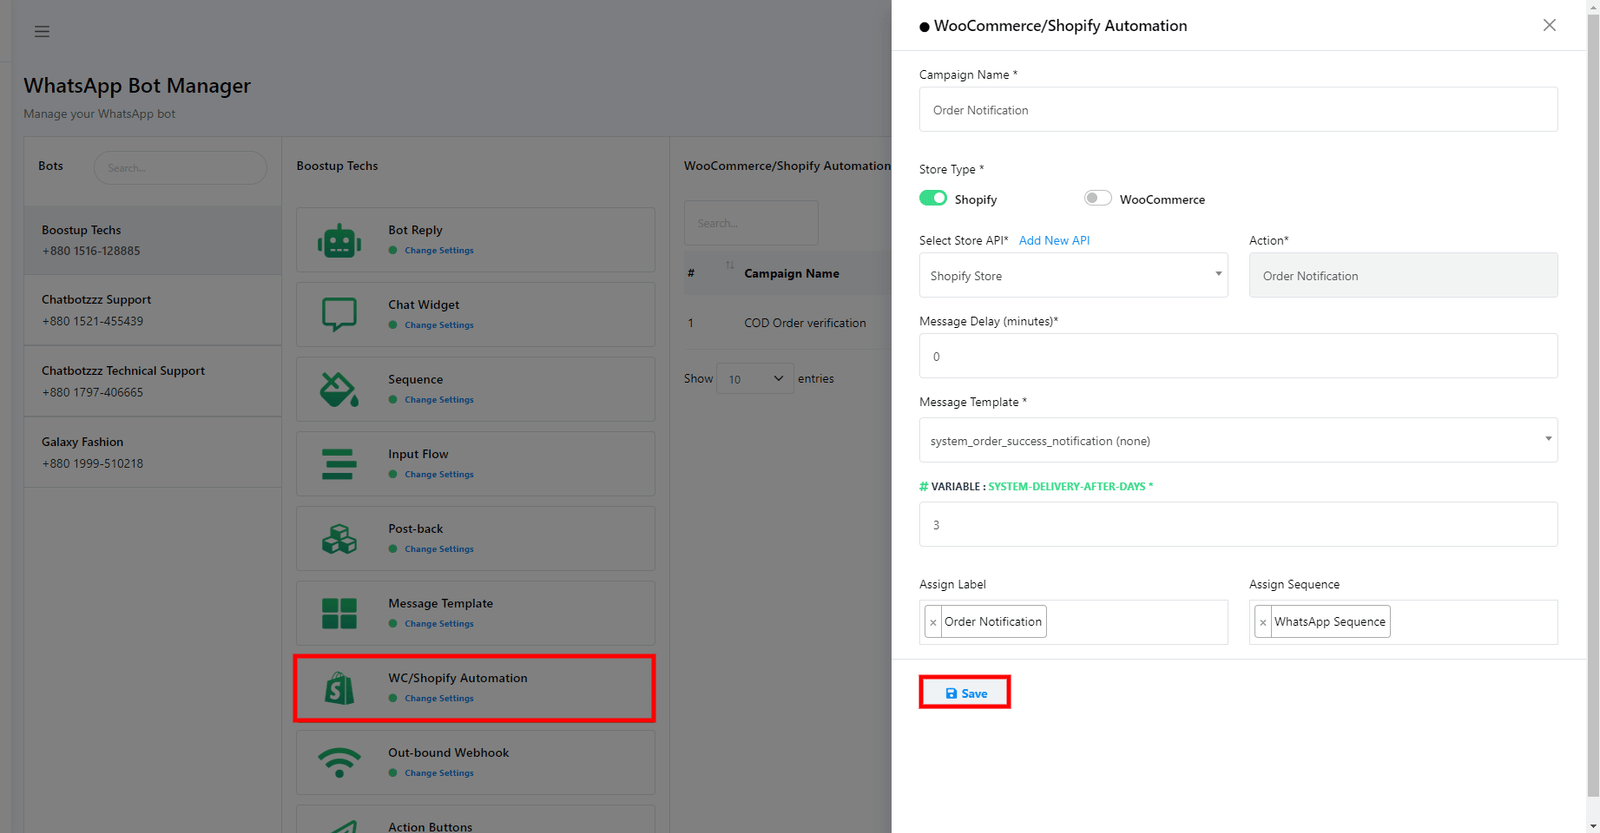Image resolution: width=1600 pixels, height=833 pixels.
Task: Open the hamburger menu icon
Action: click(42, 31)
